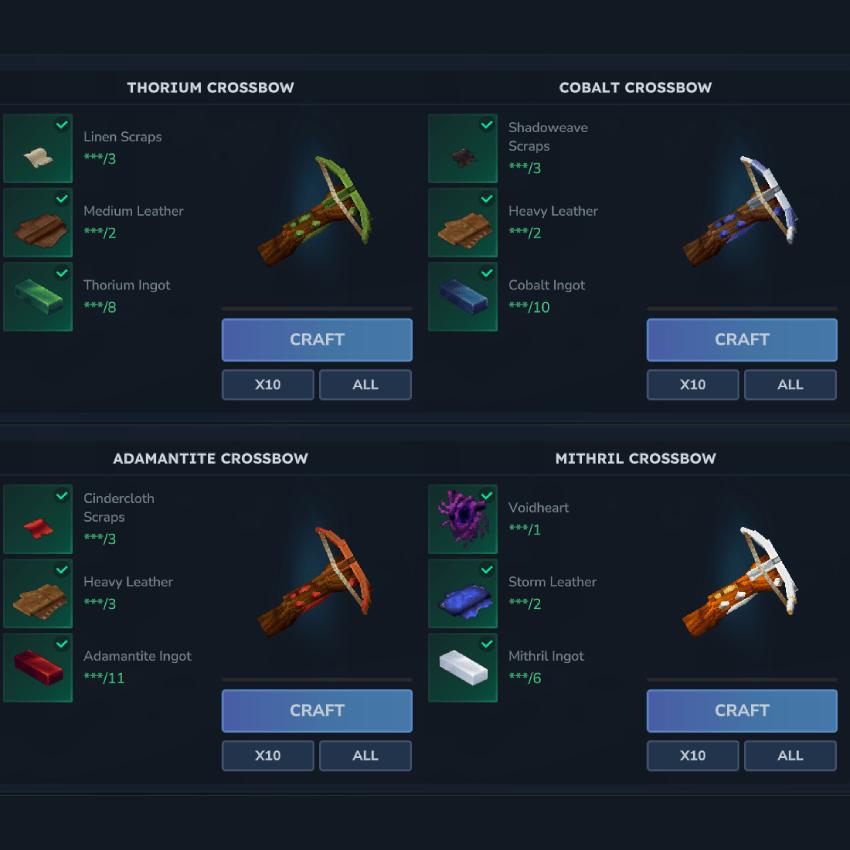Screen dimensions: 850x850
Task: Craft ten Mithril Crossbows with X10
Action: [x=693, y=756]
